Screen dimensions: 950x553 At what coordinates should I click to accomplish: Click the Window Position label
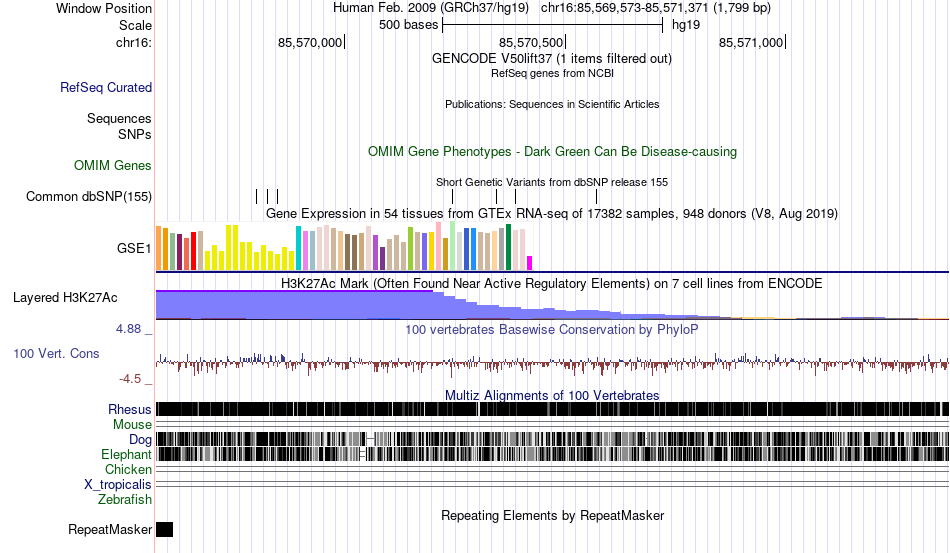(x=104, y=8)
